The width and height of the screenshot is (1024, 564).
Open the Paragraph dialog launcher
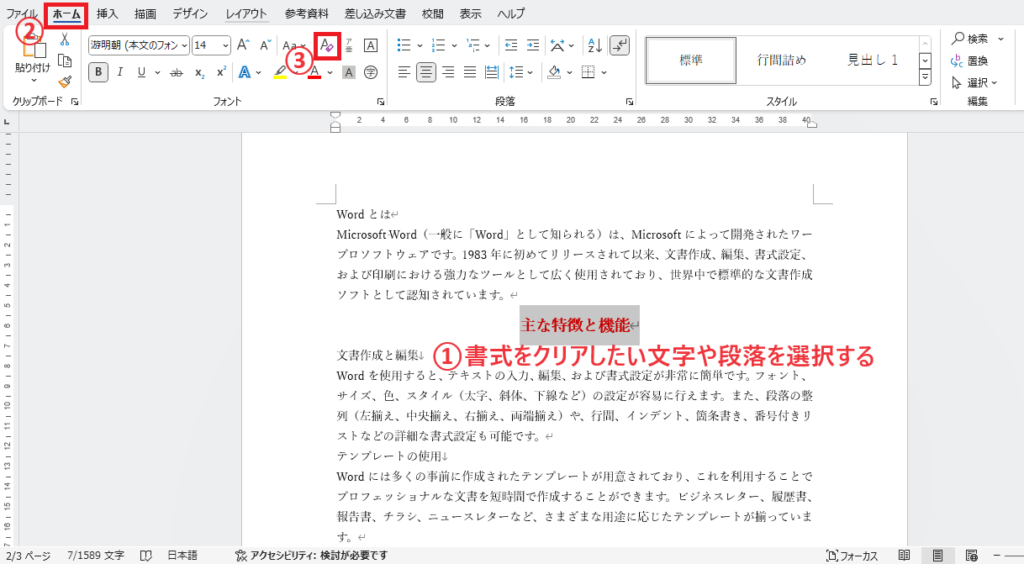pyautogui.click(x=629, y=102)
